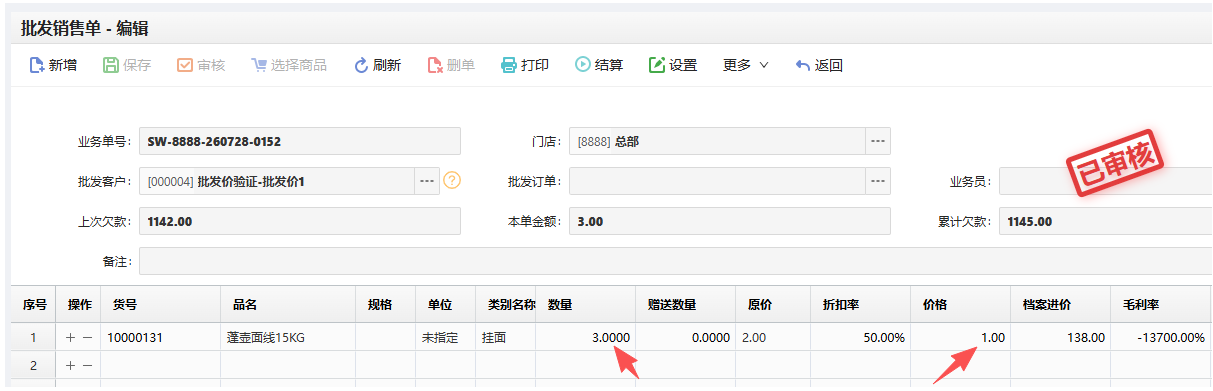Screen dimensions: 1213x391
Task: Click the empty 业务员 field
Action: pyautogui.click(x=1105, y=181)
